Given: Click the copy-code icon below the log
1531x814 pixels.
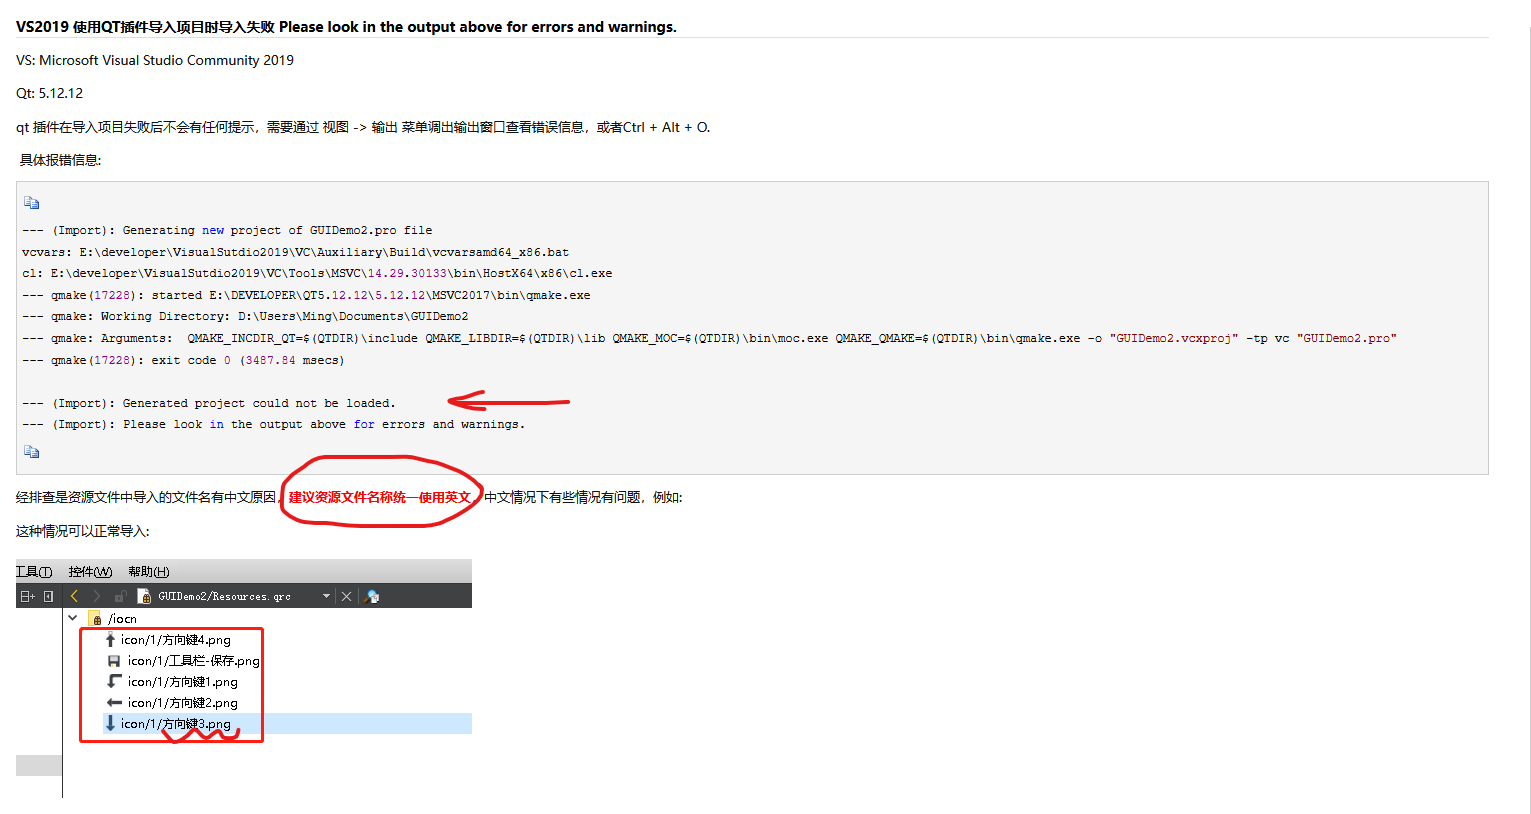Looking at the screenshot, I should 32,452.
